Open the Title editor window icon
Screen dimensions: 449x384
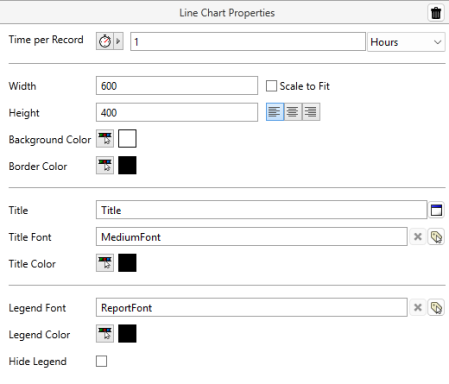click(x=436, y=210)
